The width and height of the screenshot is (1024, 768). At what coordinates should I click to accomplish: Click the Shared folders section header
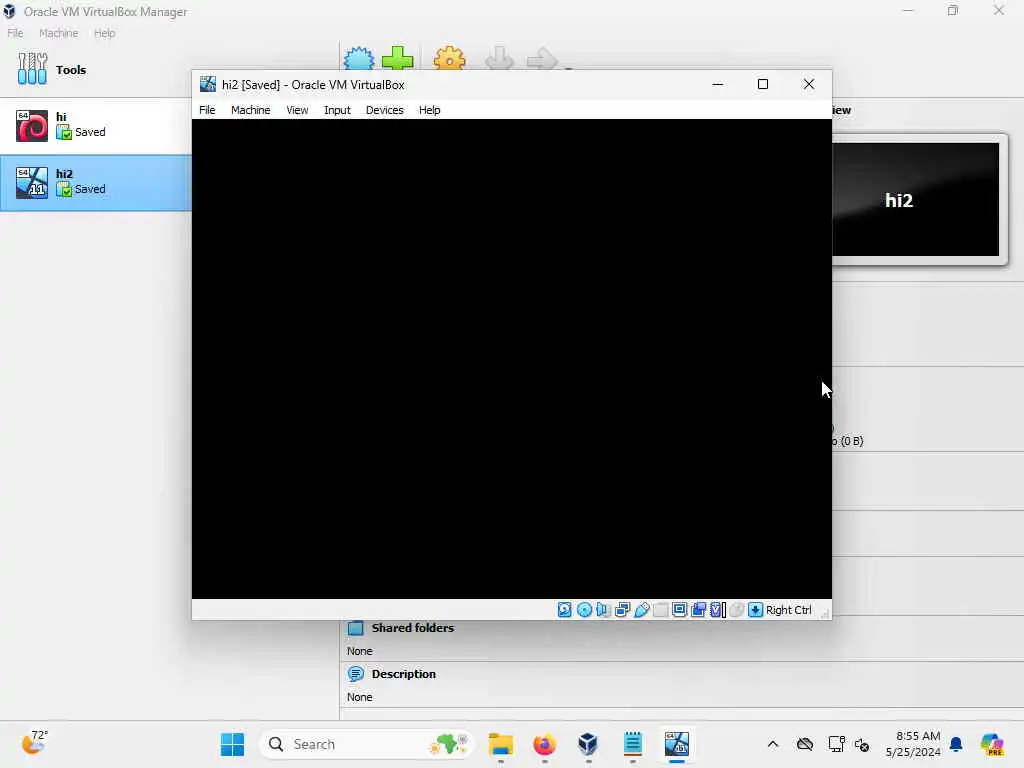point(413,628)
